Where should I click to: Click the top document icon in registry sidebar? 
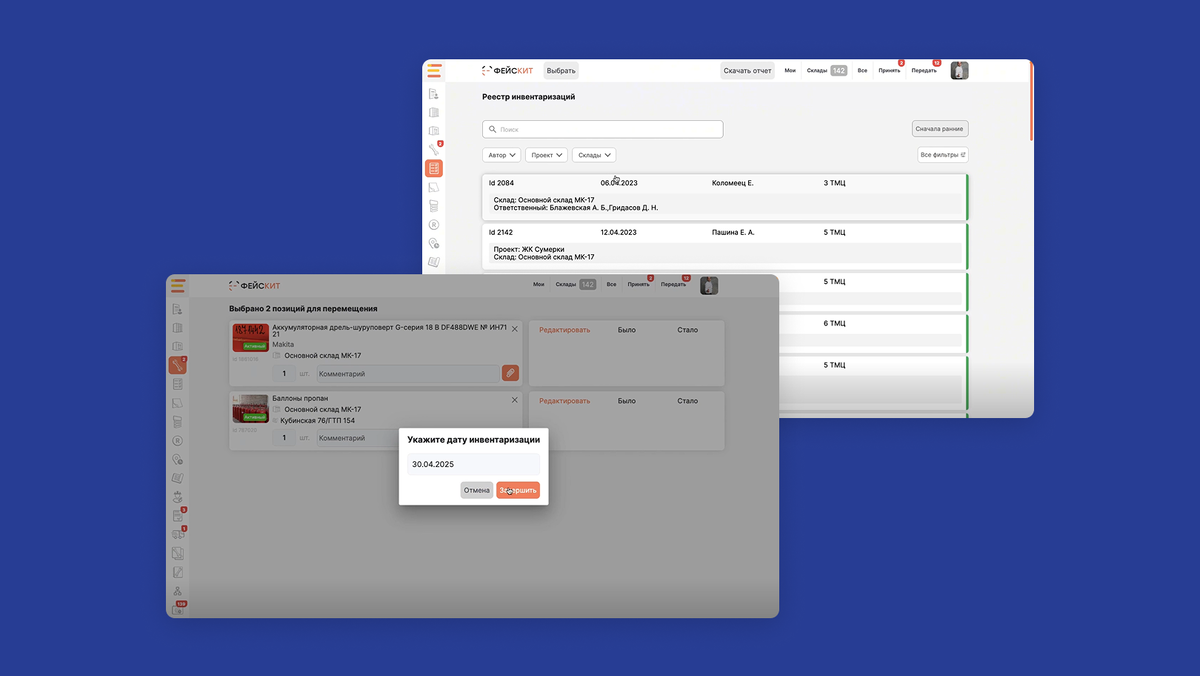click(434, 94)
